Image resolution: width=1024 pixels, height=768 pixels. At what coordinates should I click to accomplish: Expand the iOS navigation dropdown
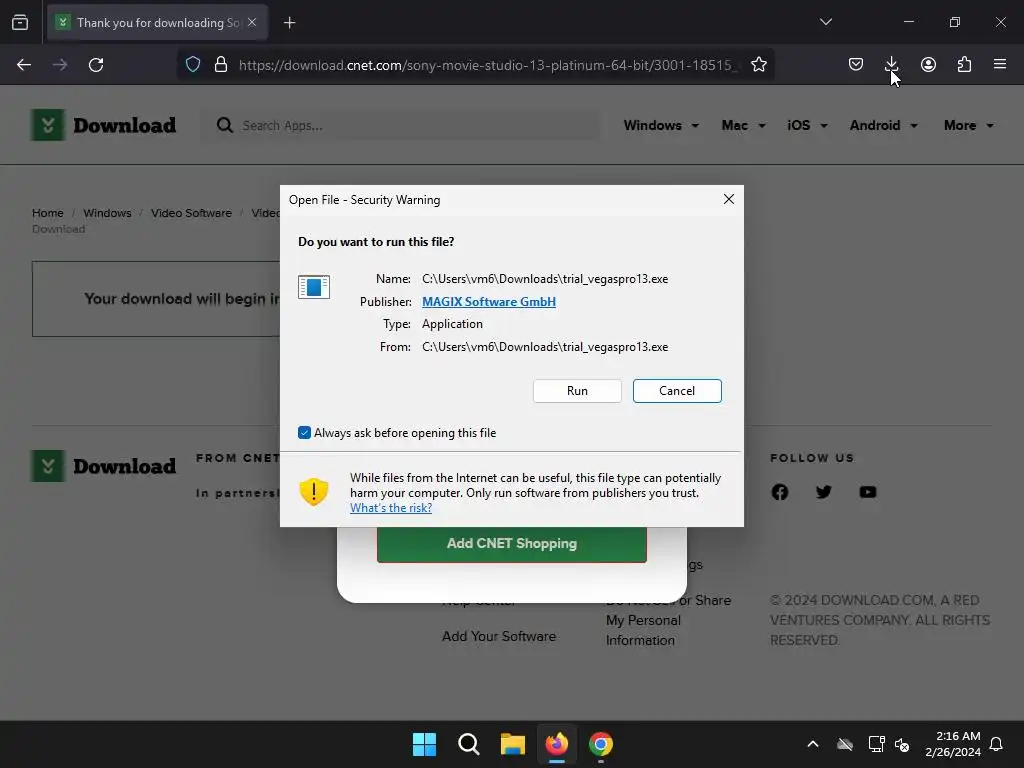coord(807,125)
